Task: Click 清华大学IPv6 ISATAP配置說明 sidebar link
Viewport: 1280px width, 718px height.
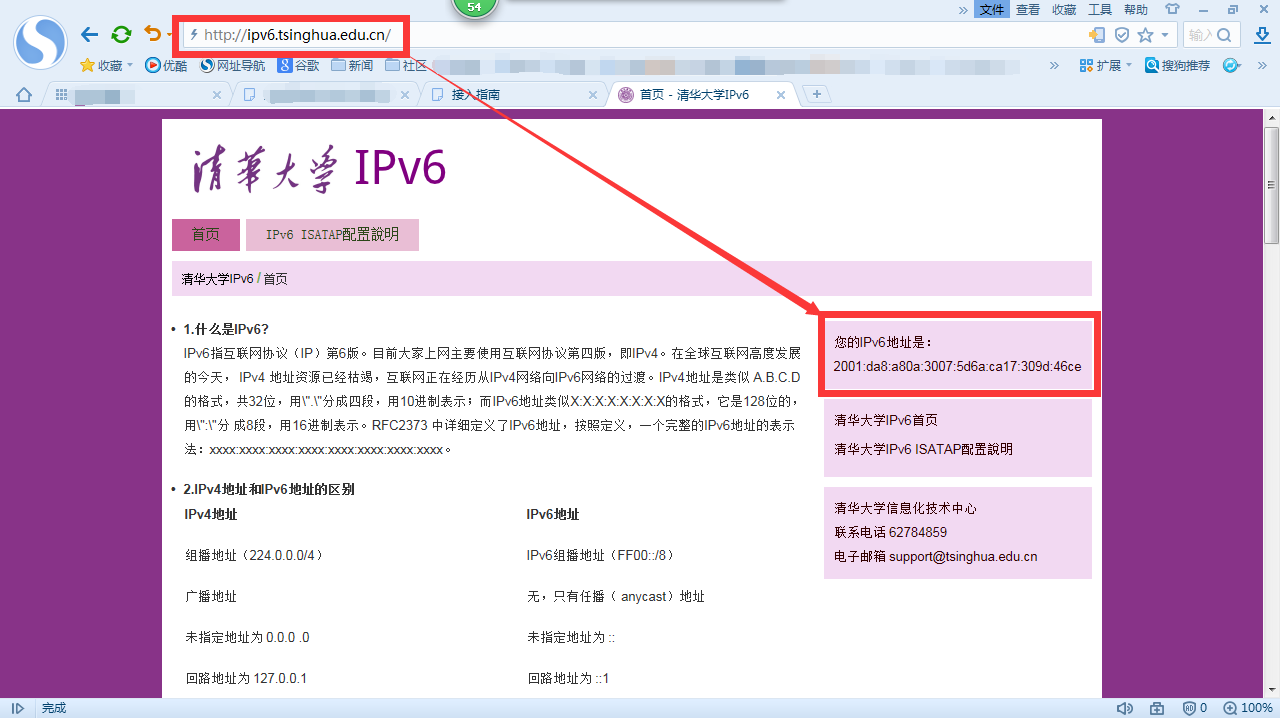Action: (x=924, y=449)
